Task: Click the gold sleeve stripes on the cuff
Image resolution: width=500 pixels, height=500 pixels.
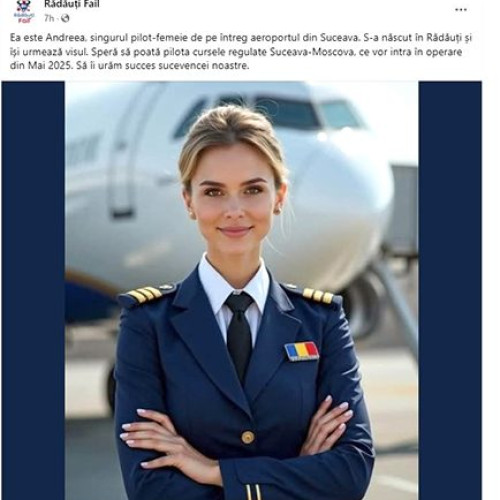Action: point(254,491)
